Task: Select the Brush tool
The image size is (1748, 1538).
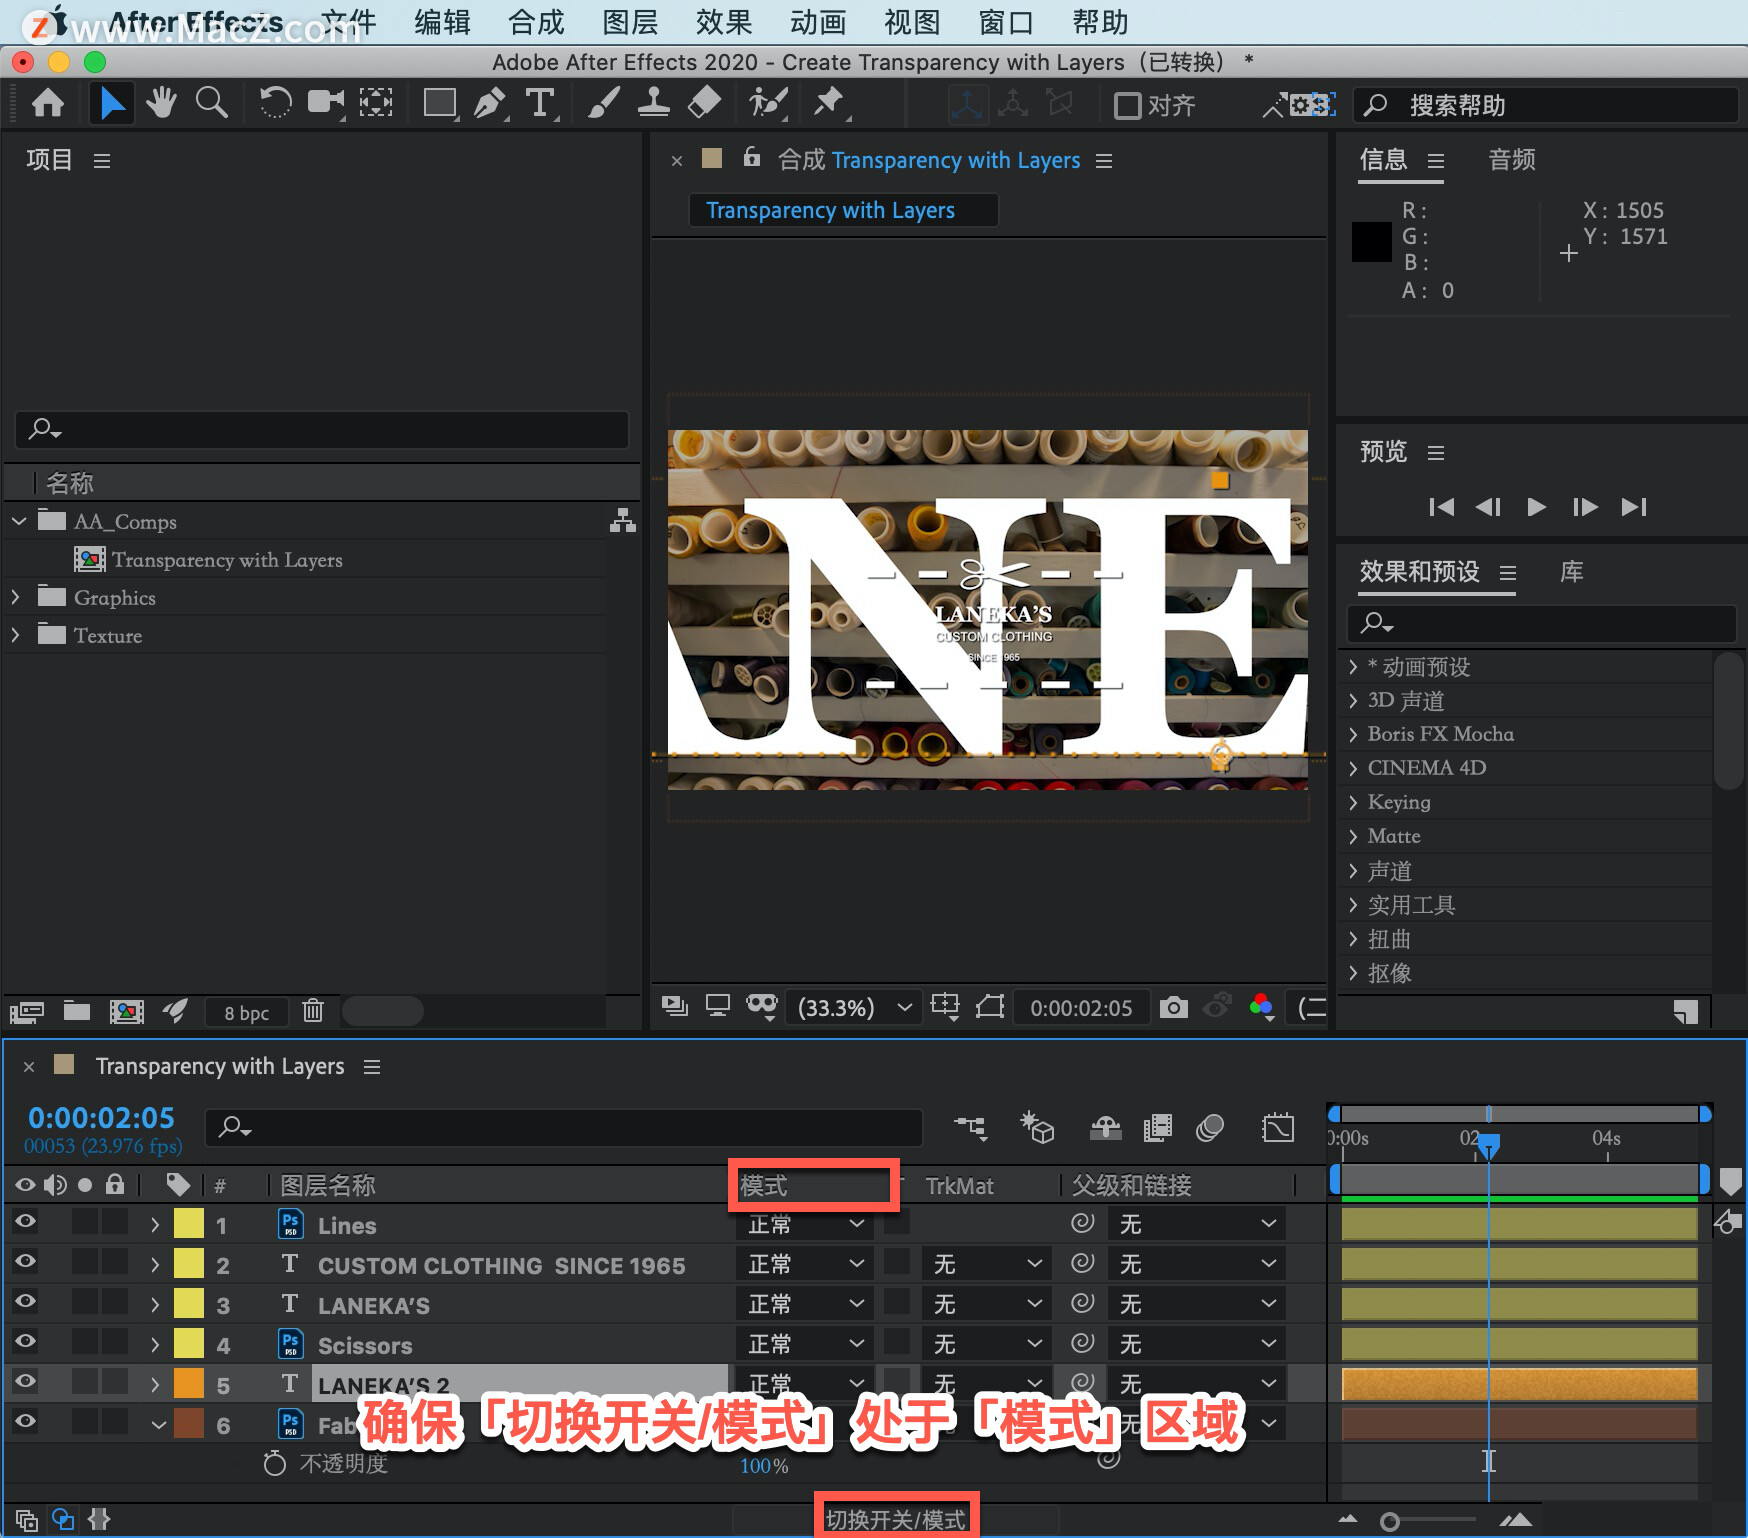Action: (x=603, y=103)
